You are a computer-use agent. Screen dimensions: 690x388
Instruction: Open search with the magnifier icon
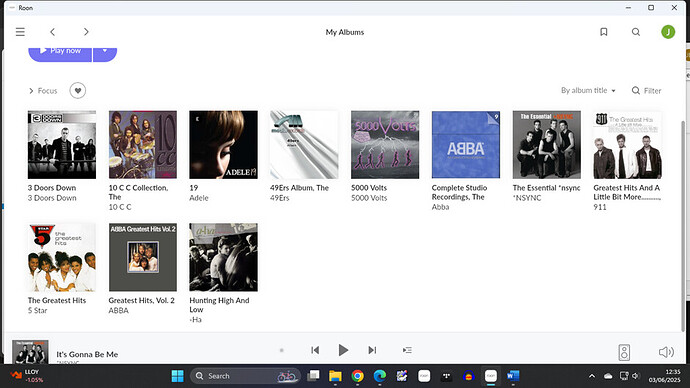636,32
